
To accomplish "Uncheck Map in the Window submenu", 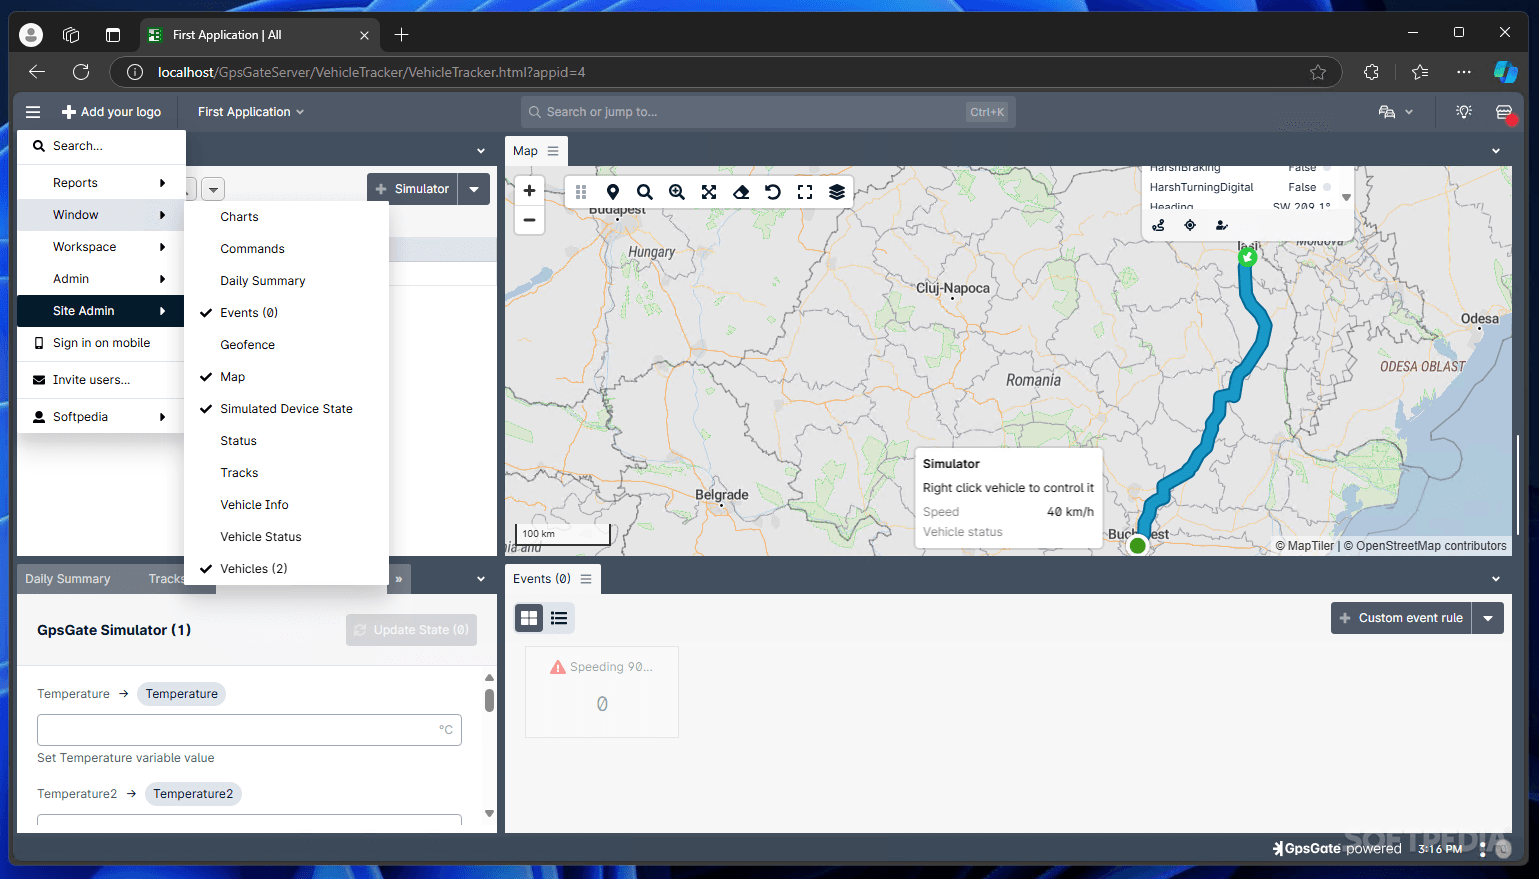I will click(286, 377).
